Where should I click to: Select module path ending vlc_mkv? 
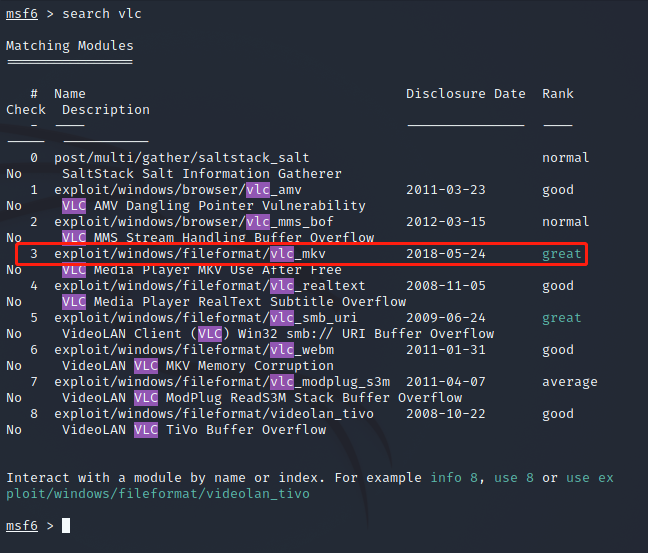coord(190,254)
